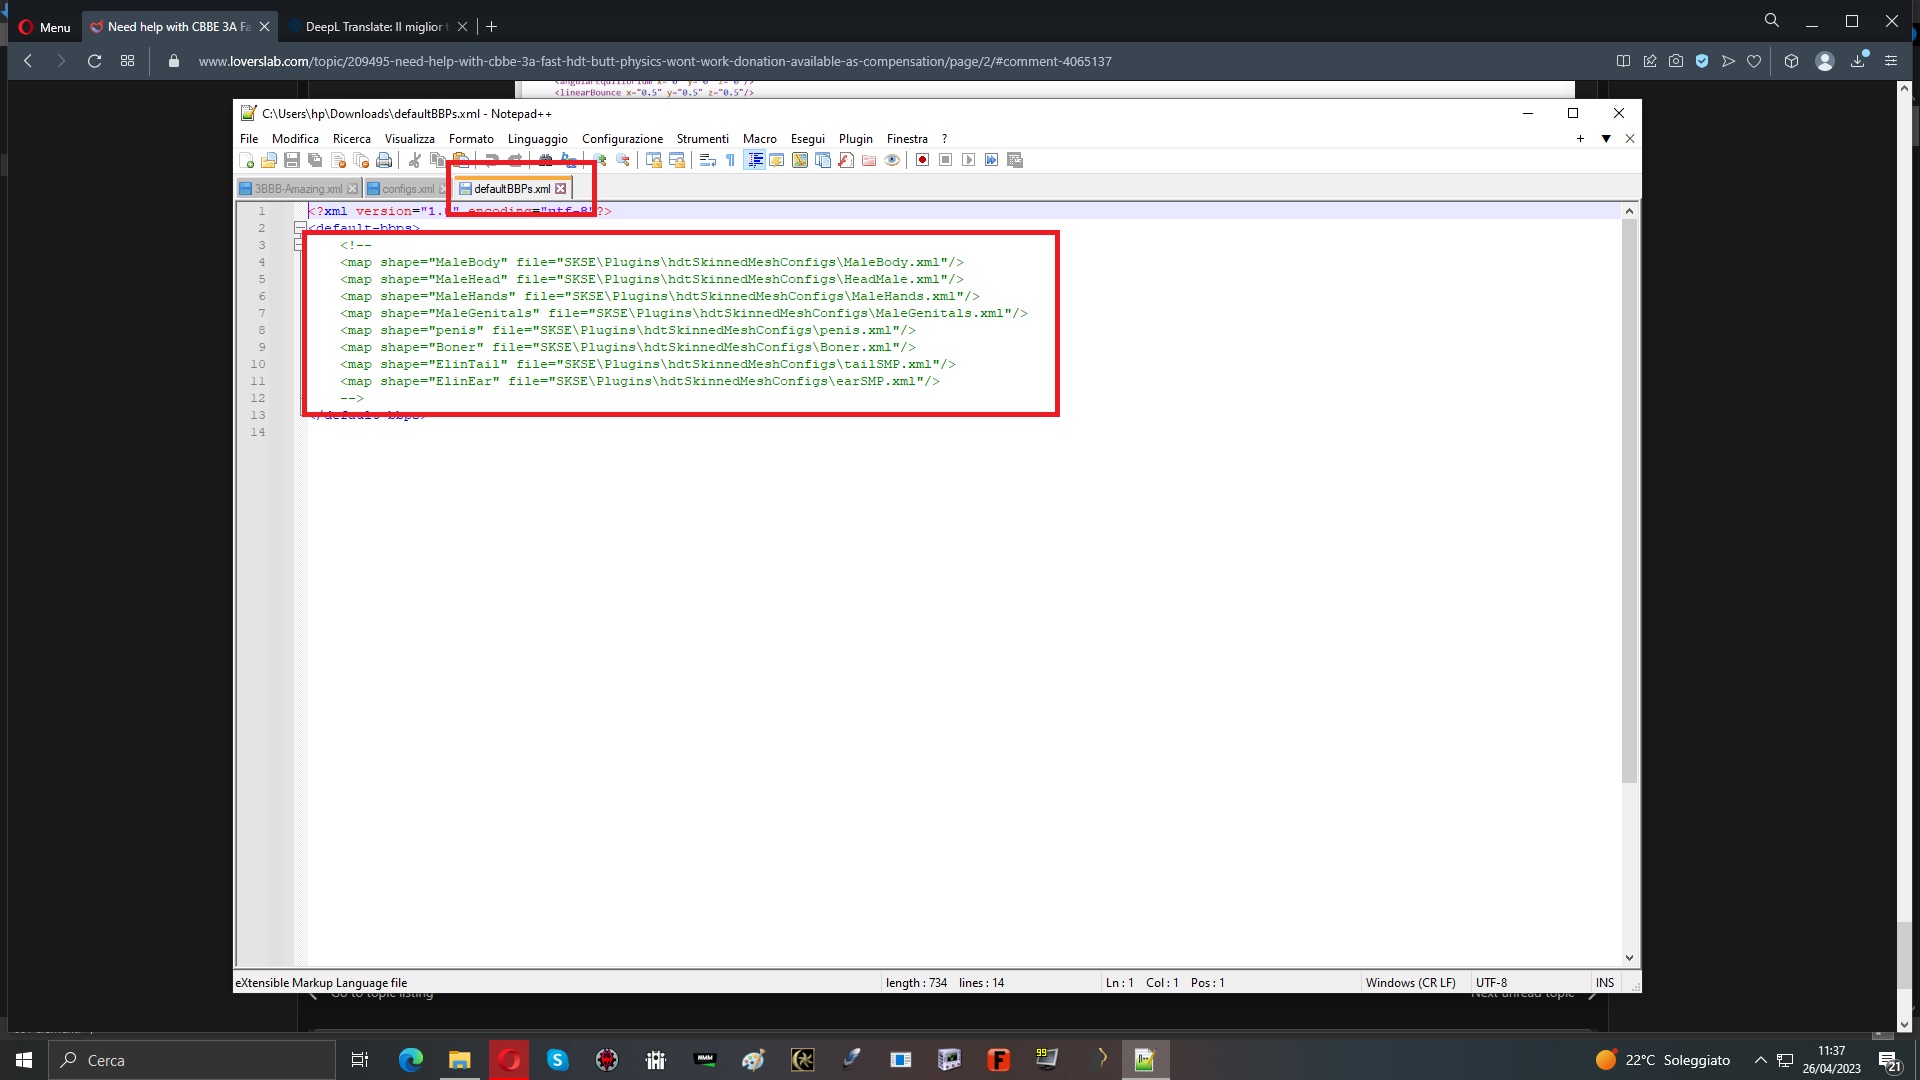Click the Opera snapshot camera icon
This screenshot has height=1080, width=1920.
click(1676, 61)
